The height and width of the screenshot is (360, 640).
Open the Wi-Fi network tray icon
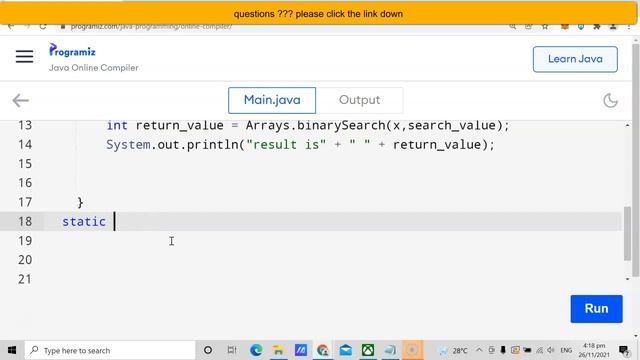coord(539,350)
